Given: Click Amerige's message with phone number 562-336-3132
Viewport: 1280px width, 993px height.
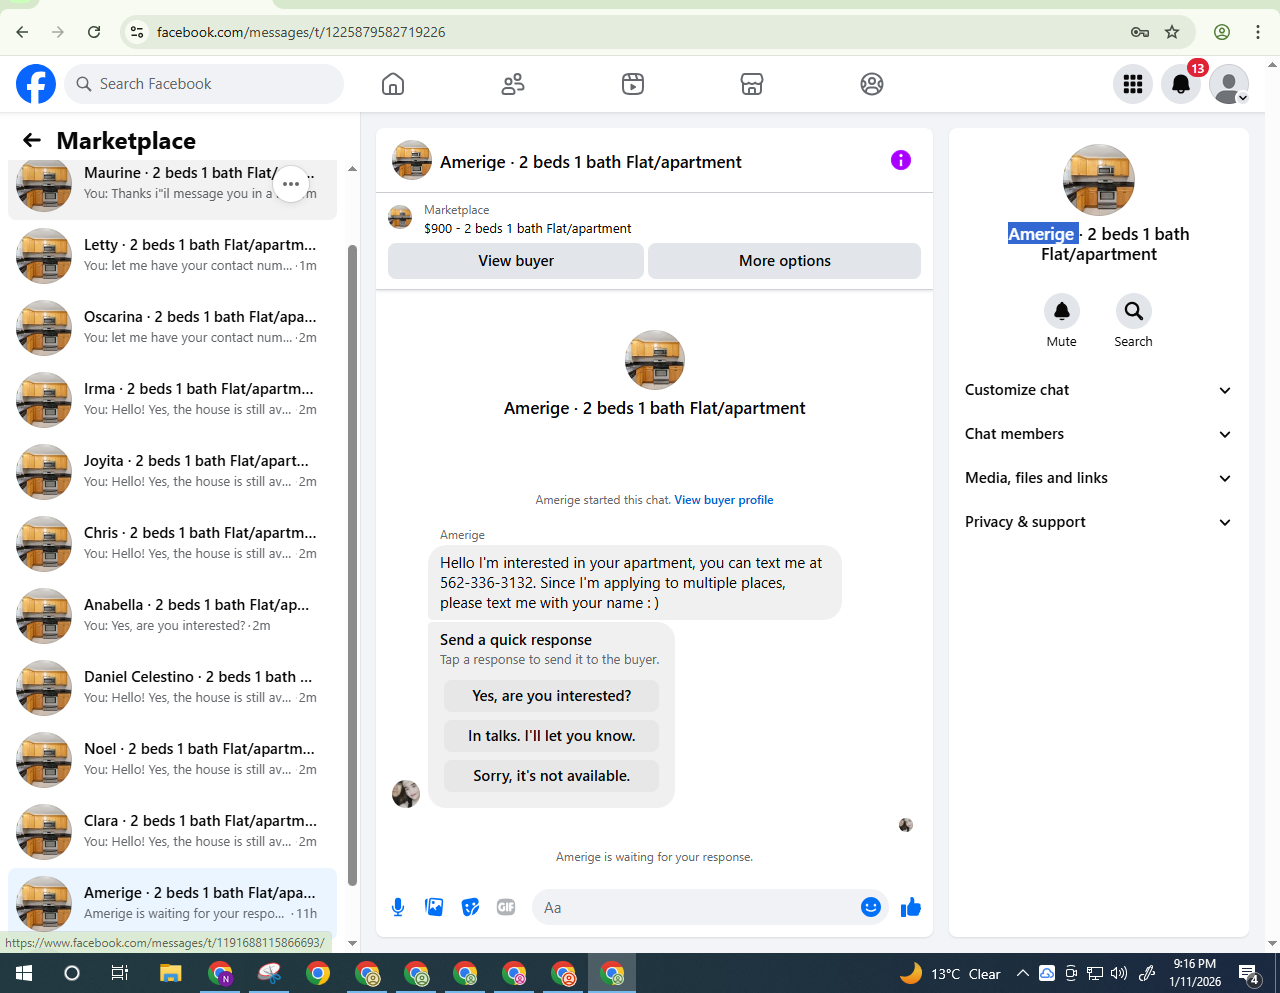Looking at the screenshot, I should [x=635, y=583].
